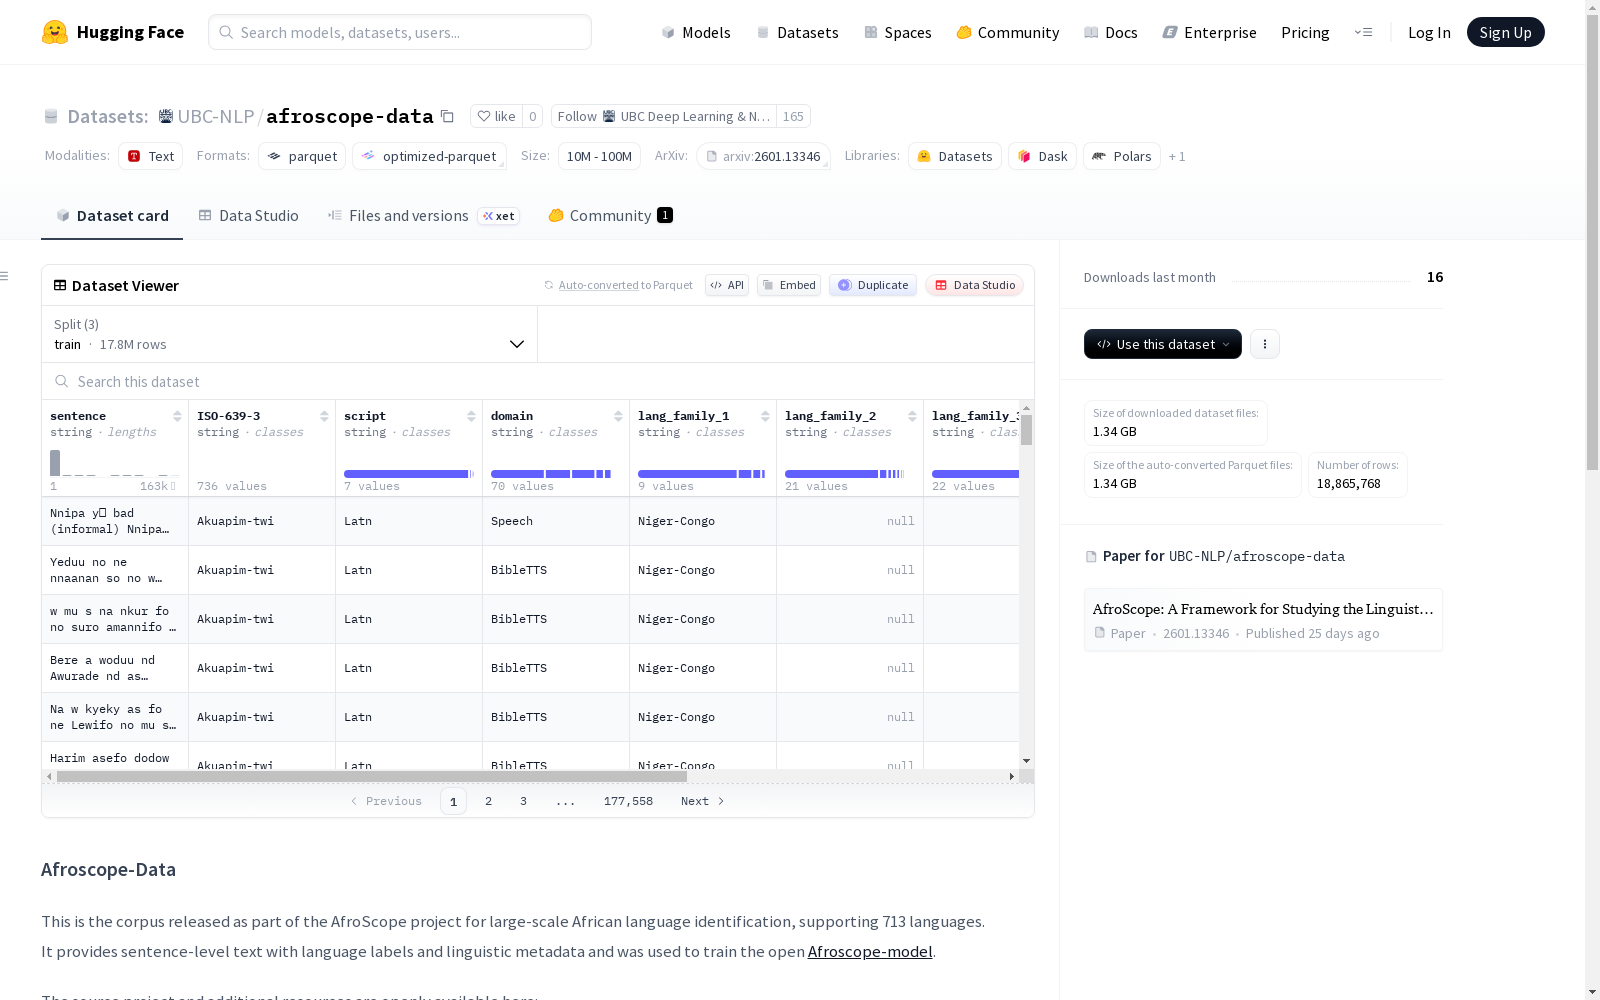Open Enterprise in the top navigation

tap(1209, 32)
